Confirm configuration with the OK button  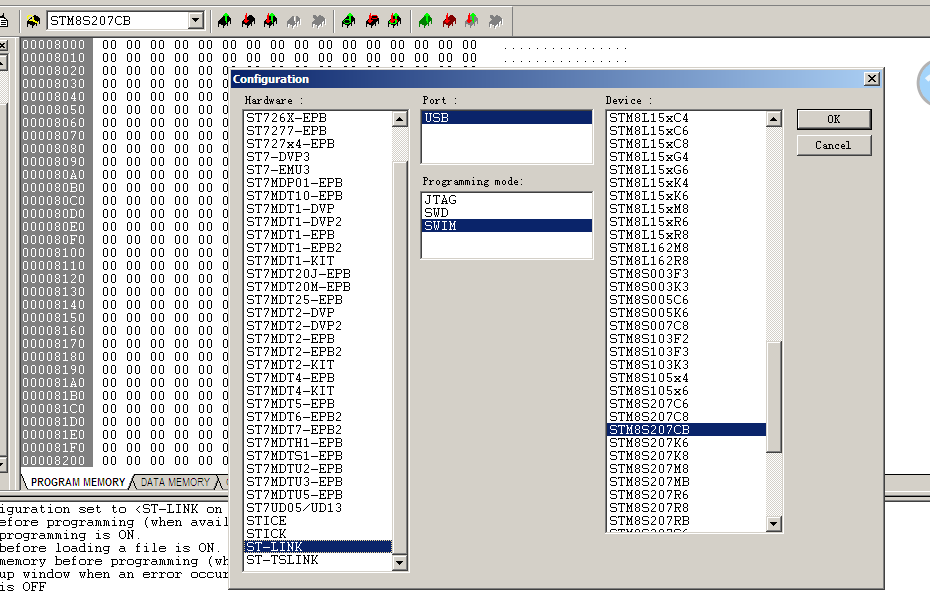(x=834, y=119)
